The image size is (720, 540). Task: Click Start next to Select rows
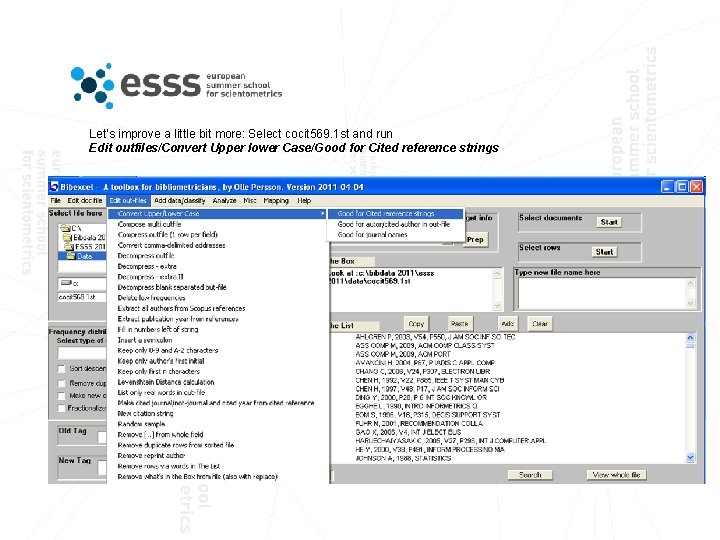coord(604,252)
